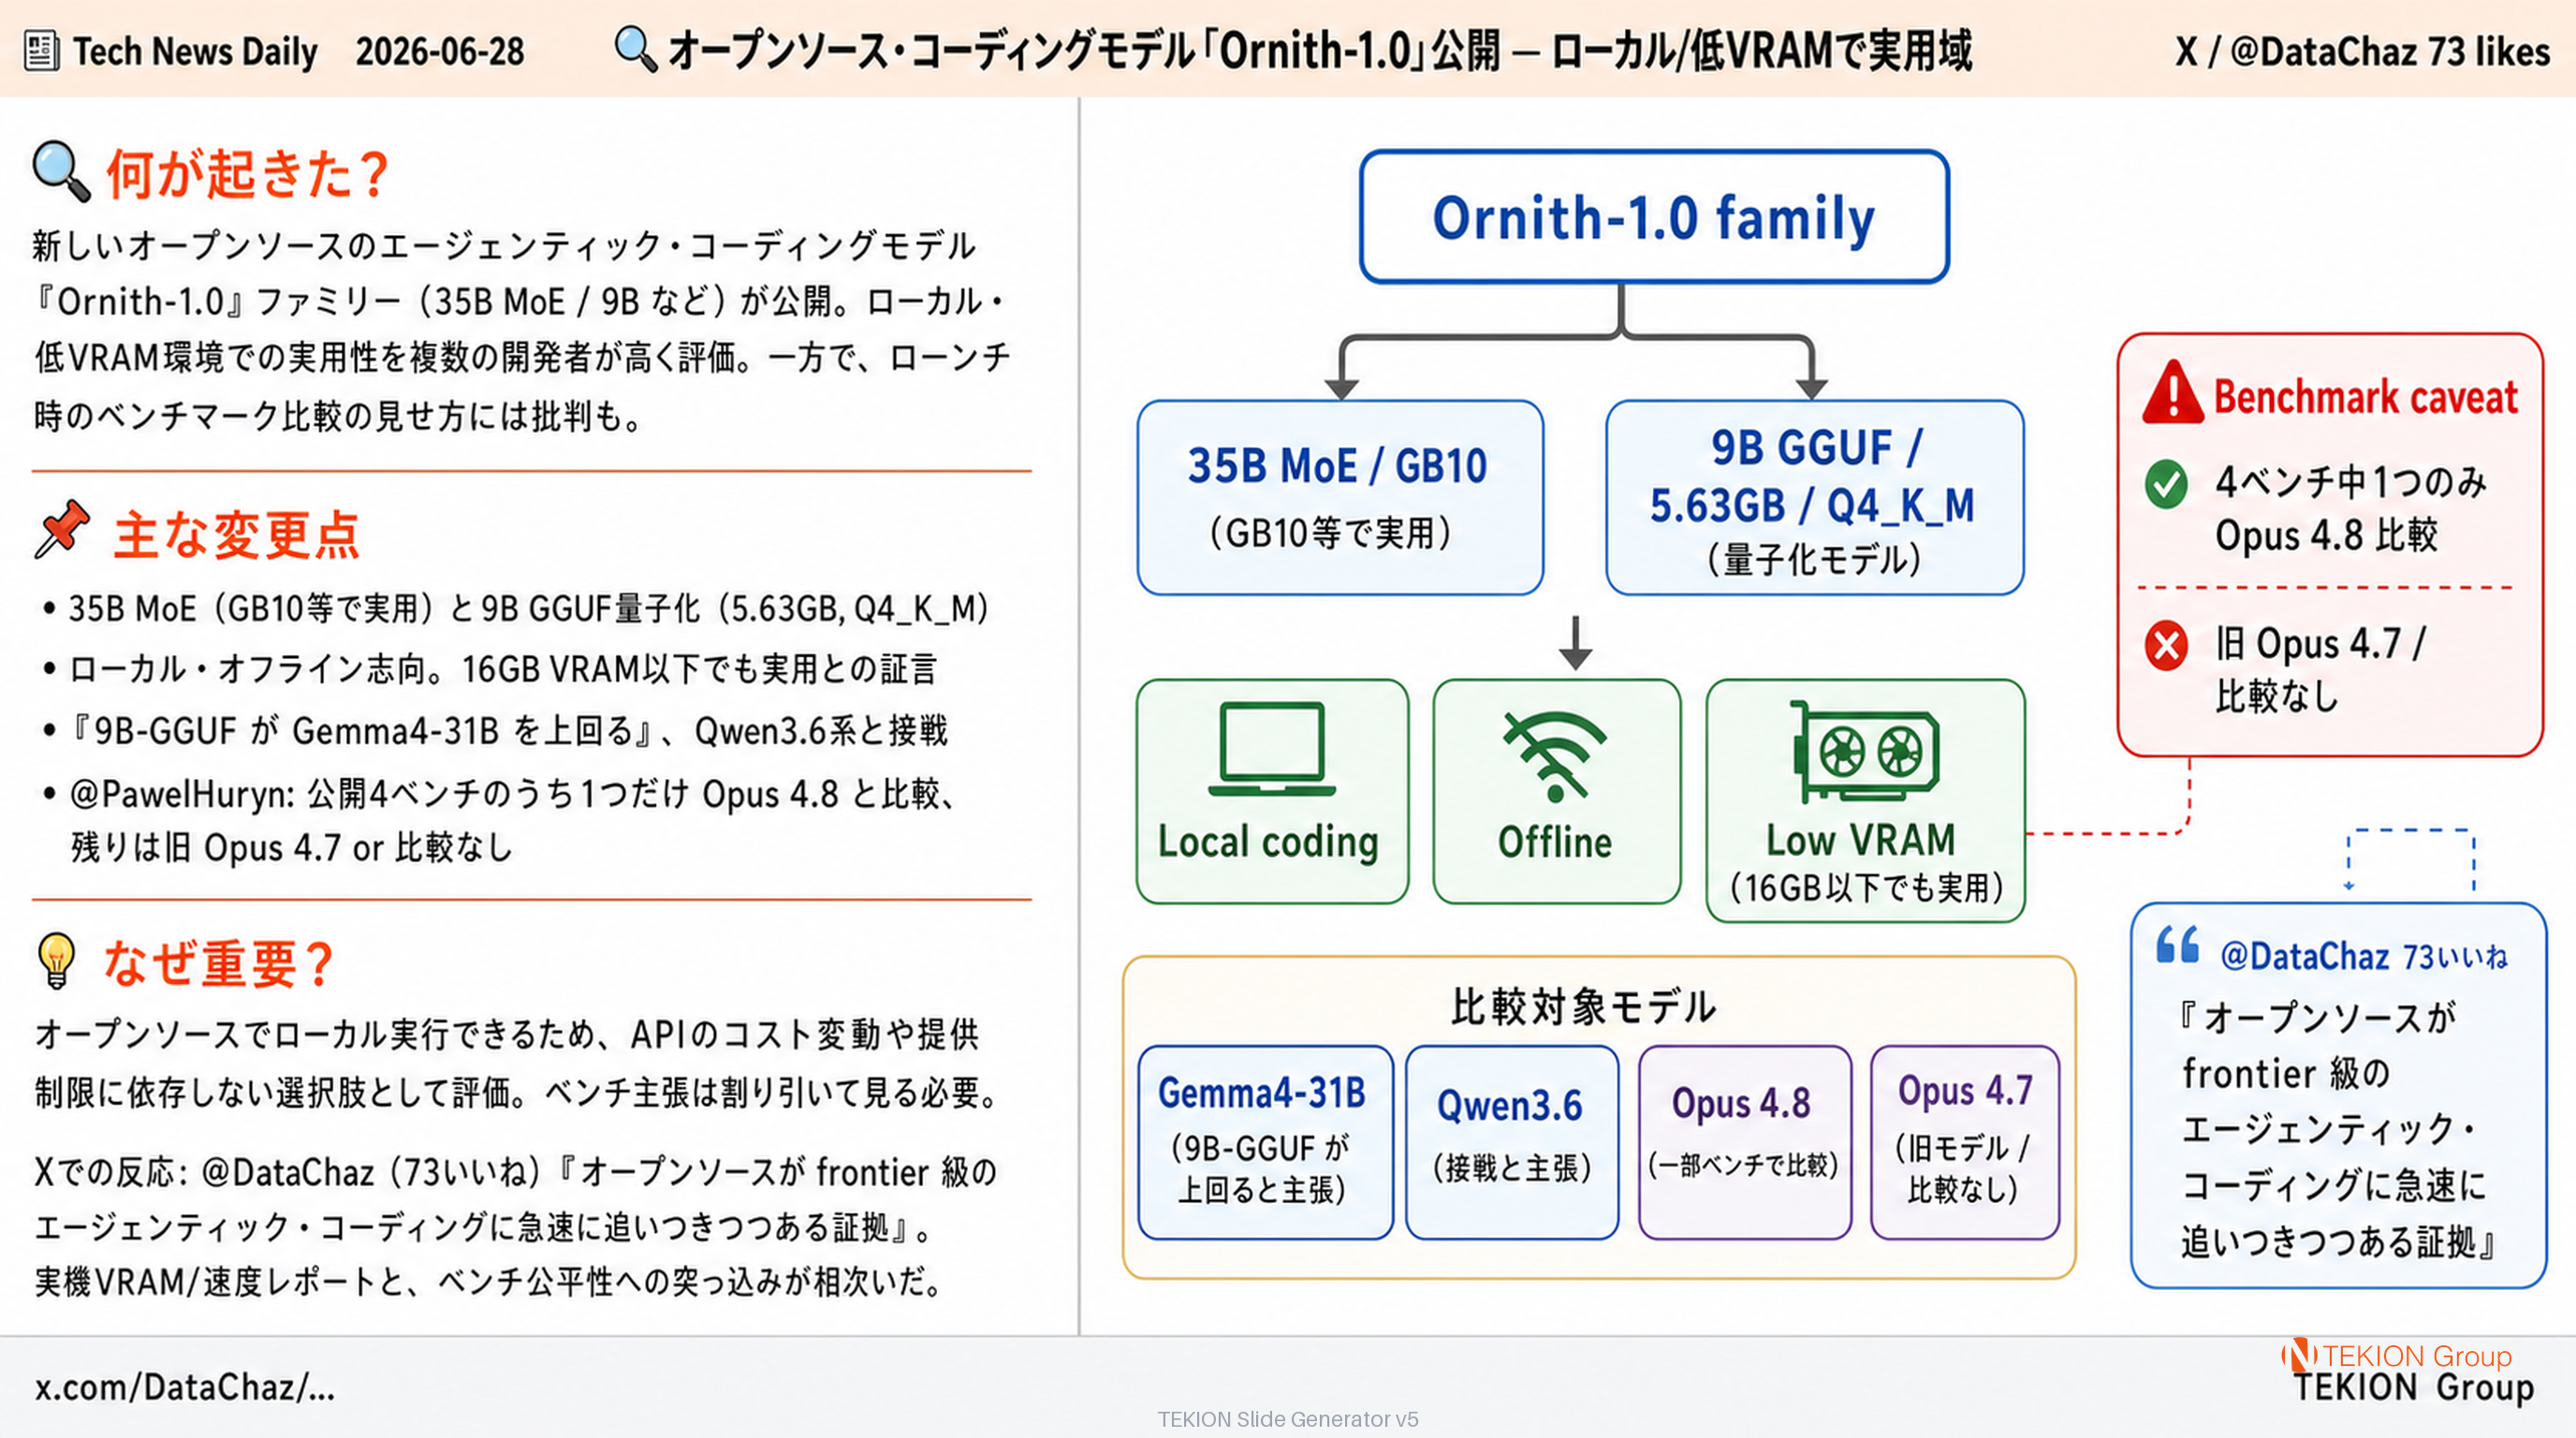
Task: Click the graphics card icon in Low VRAM box
Action: point(1865,751)
